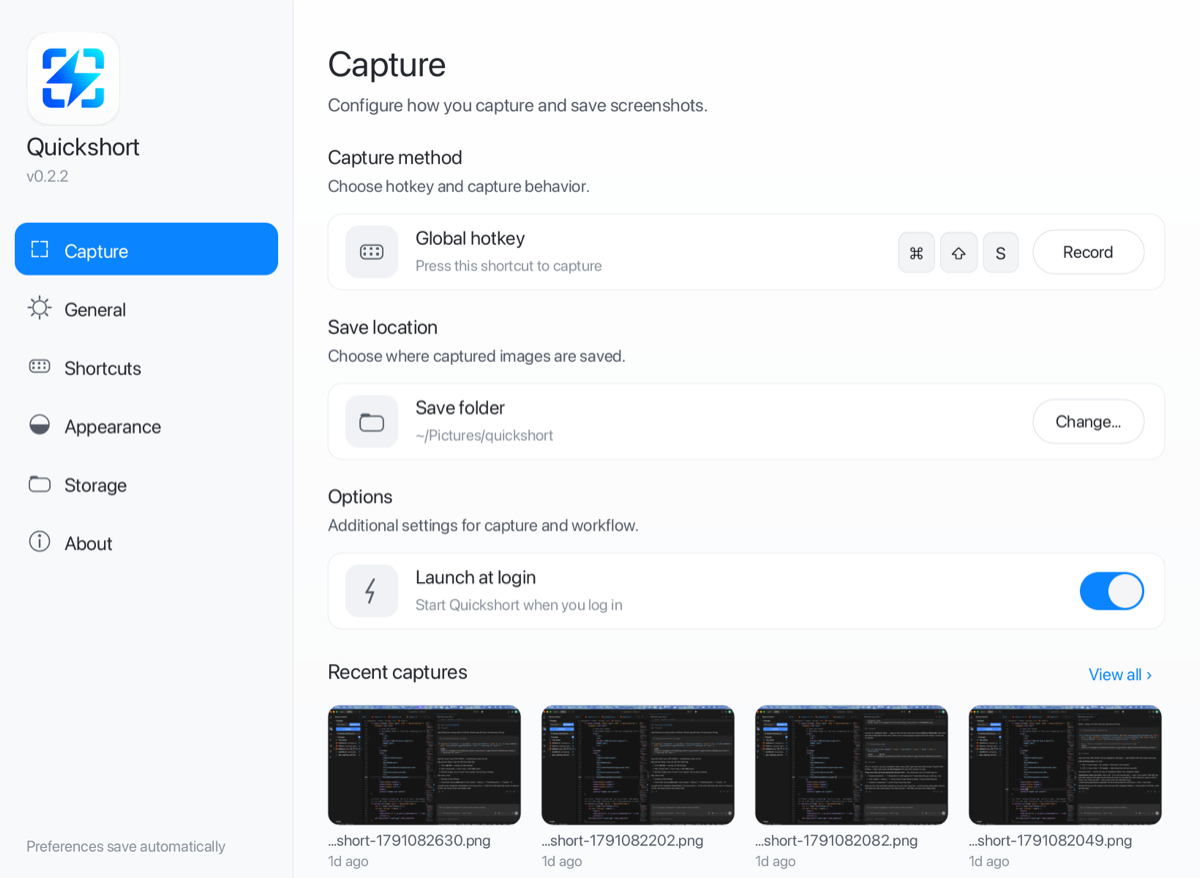Click the Shortcuts keyboard icon in sidebar
The image size is (1200, 878).
click(x=40, y=366)
